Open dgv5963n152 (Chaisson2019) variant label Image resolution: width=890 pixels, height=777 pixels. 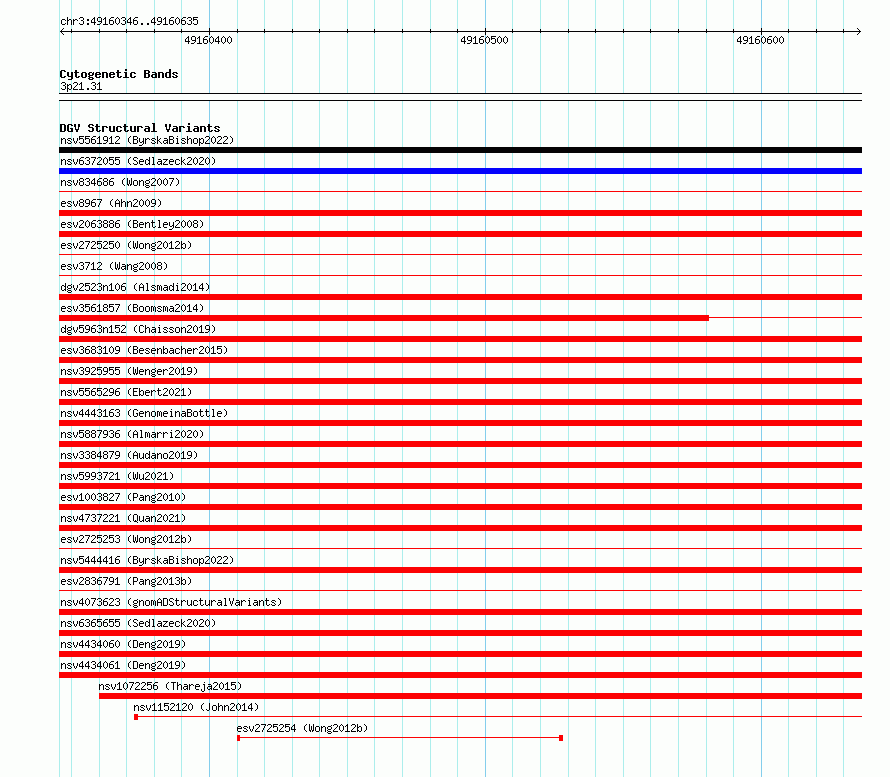coord(138,329)
